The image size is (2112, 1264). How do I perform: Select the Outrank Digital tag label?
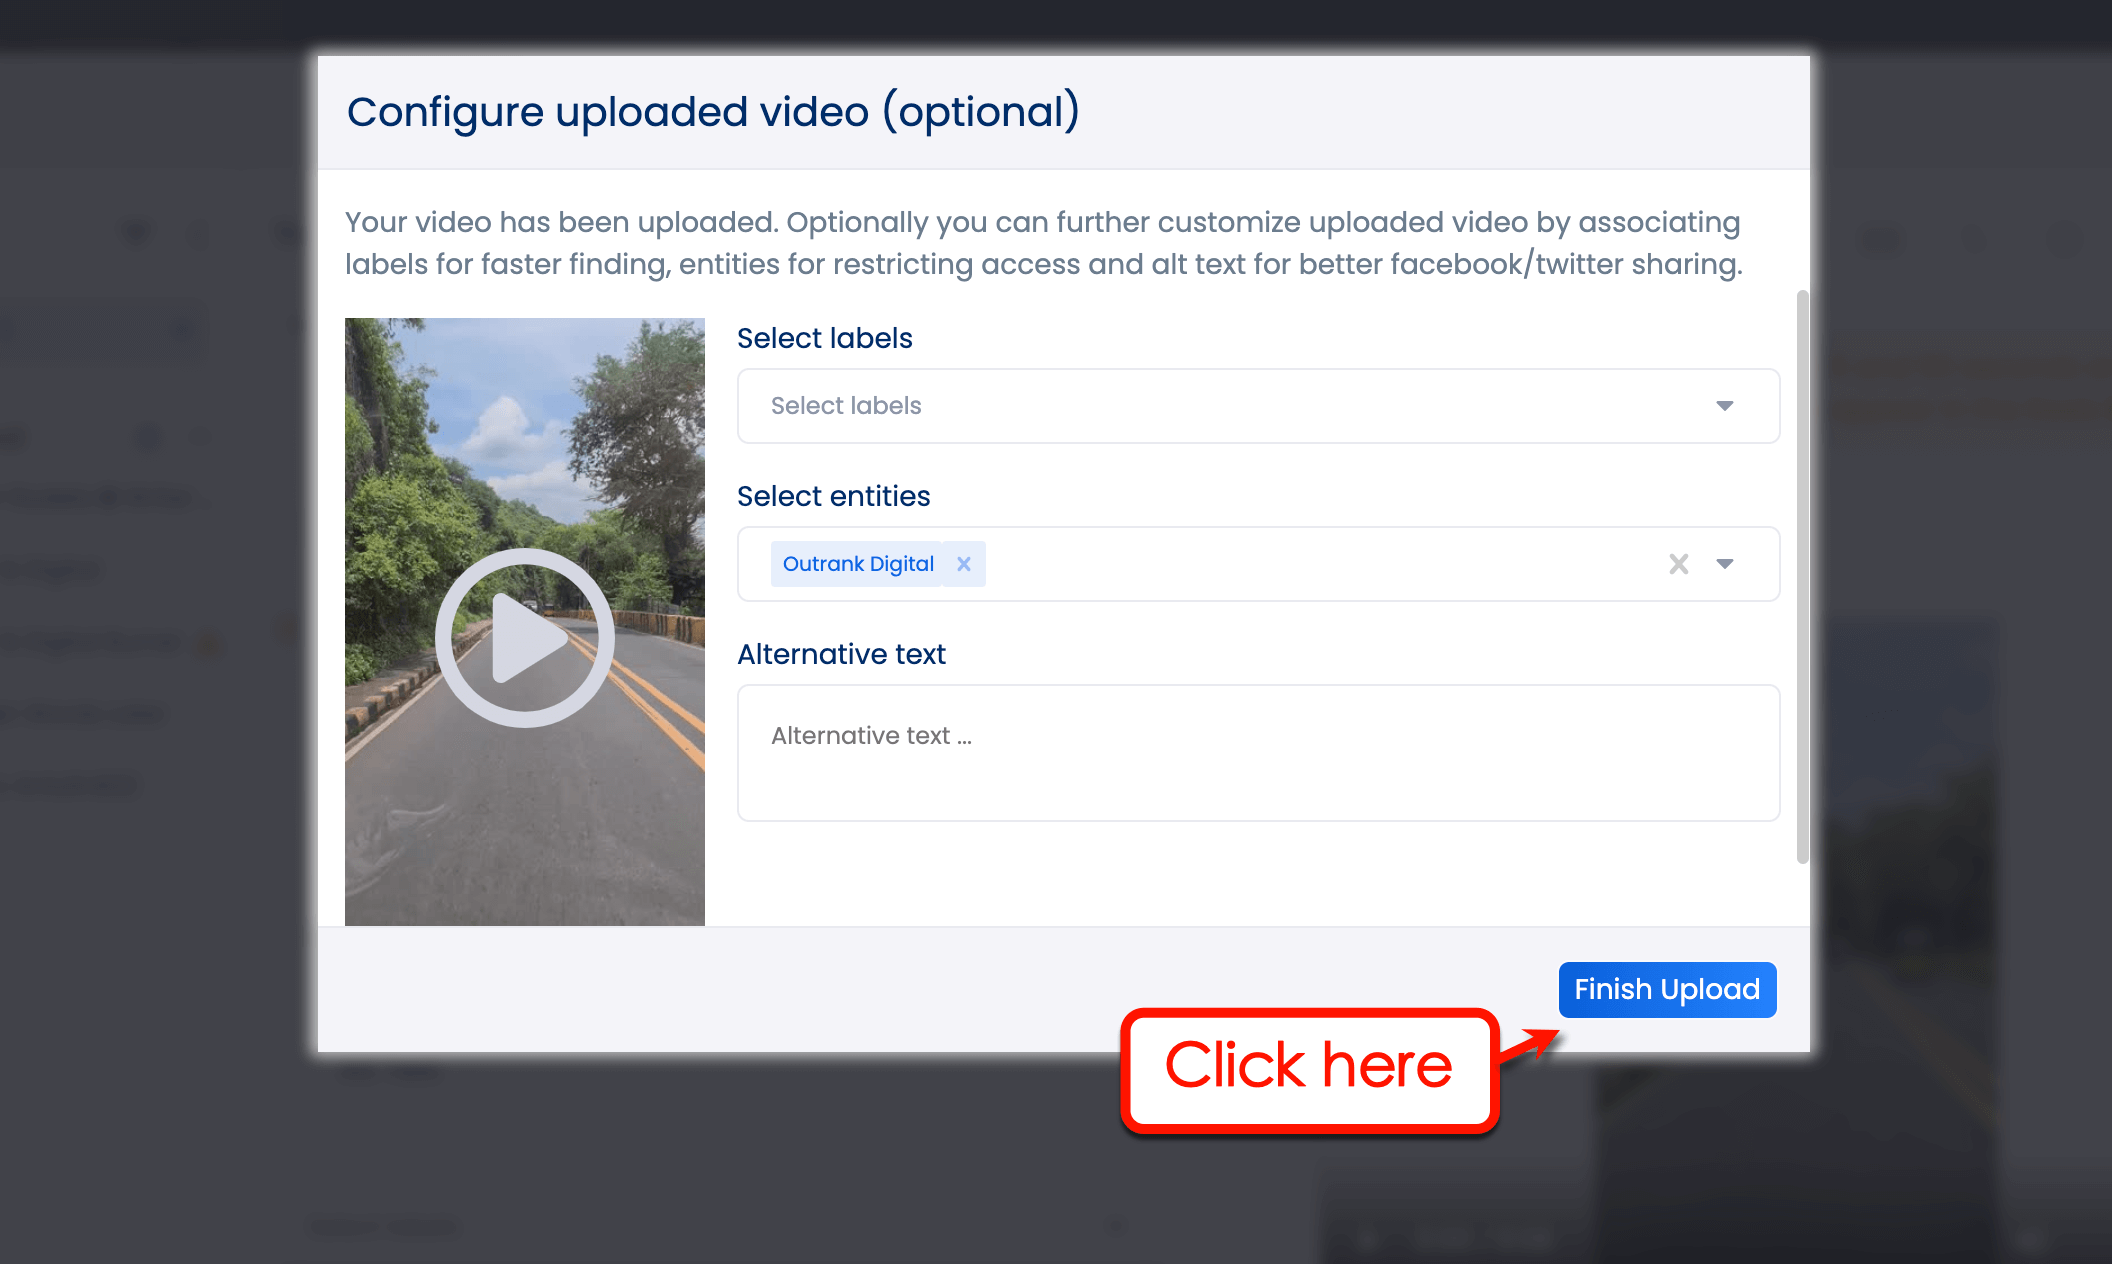pos(857,563)
